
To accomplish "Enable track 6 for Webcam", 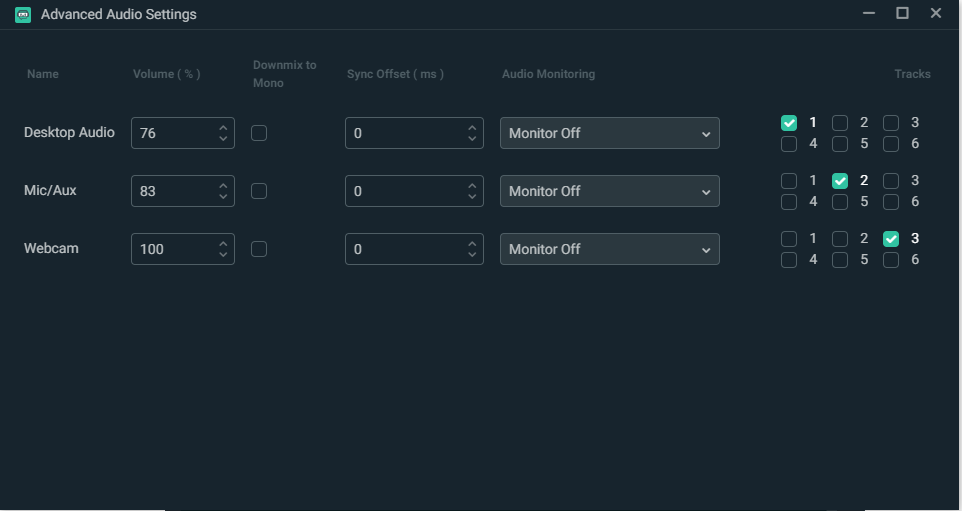I will coord(891,260).
